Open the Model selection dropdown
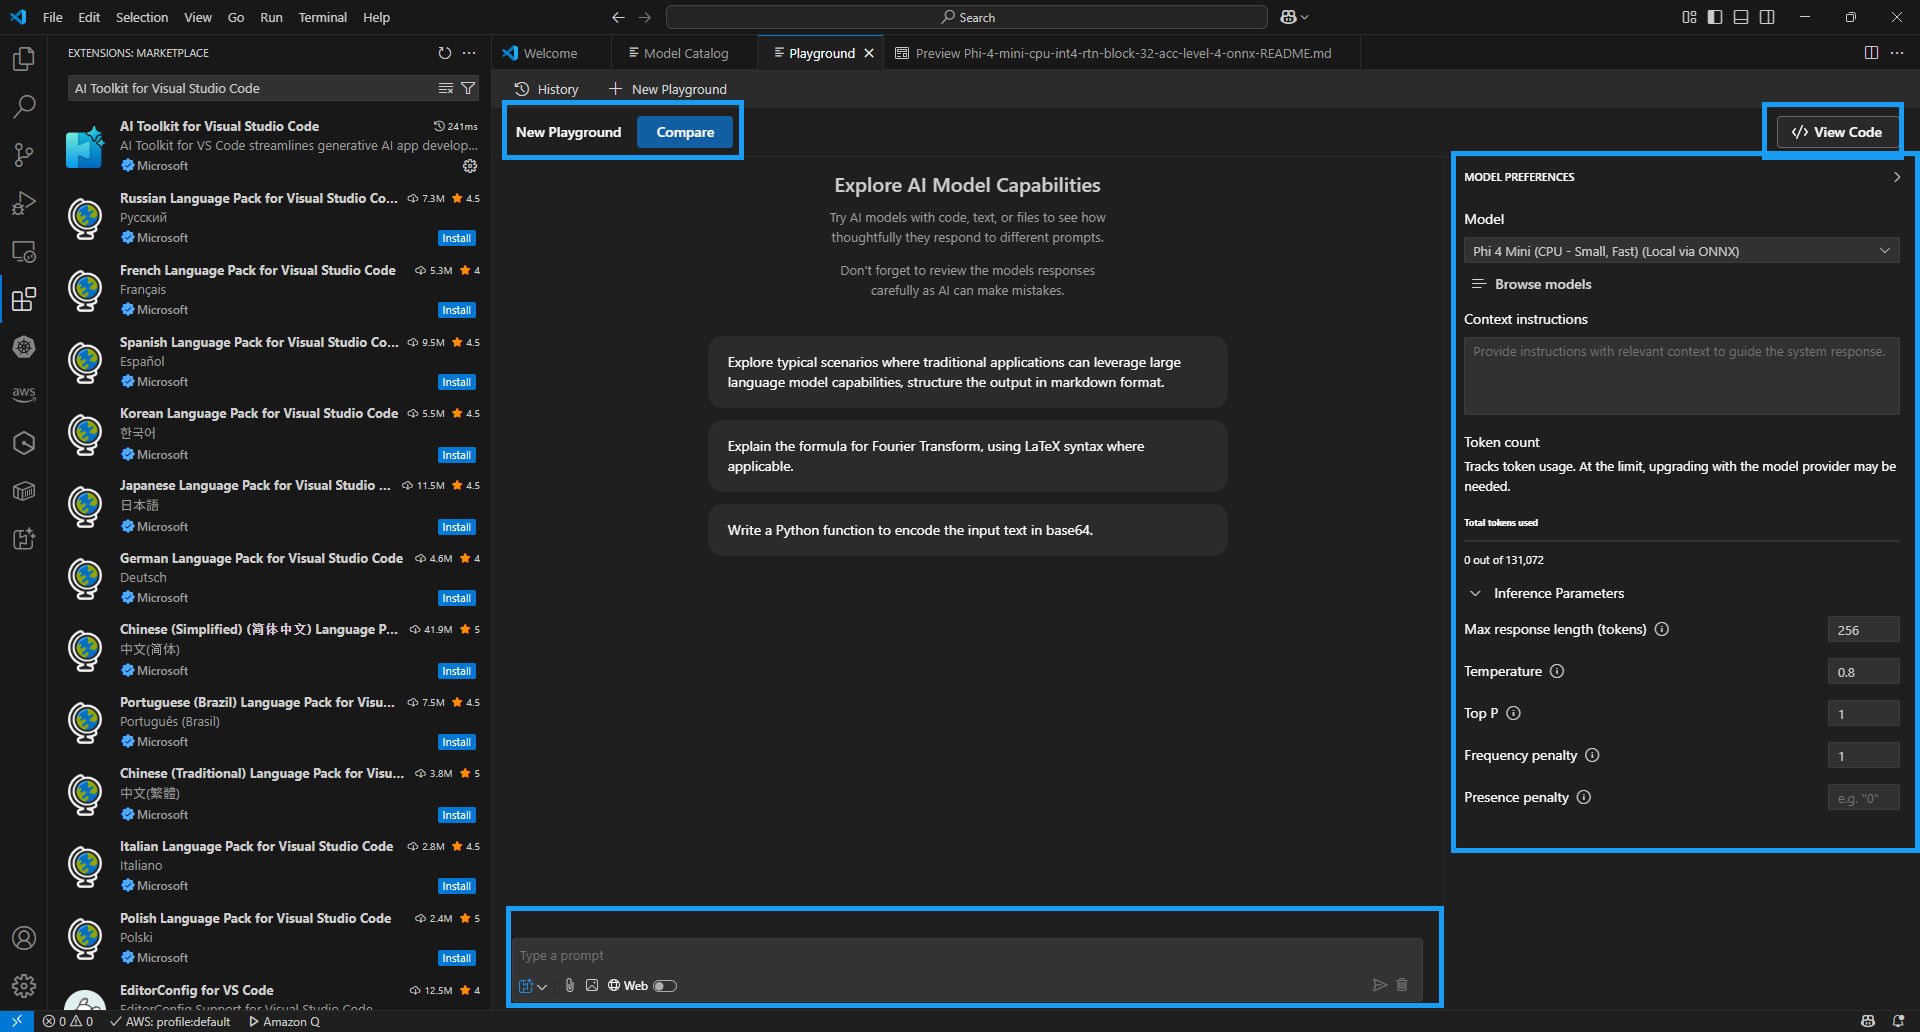Viewport: 1920px width, 1032px height. click(1682, 251)
